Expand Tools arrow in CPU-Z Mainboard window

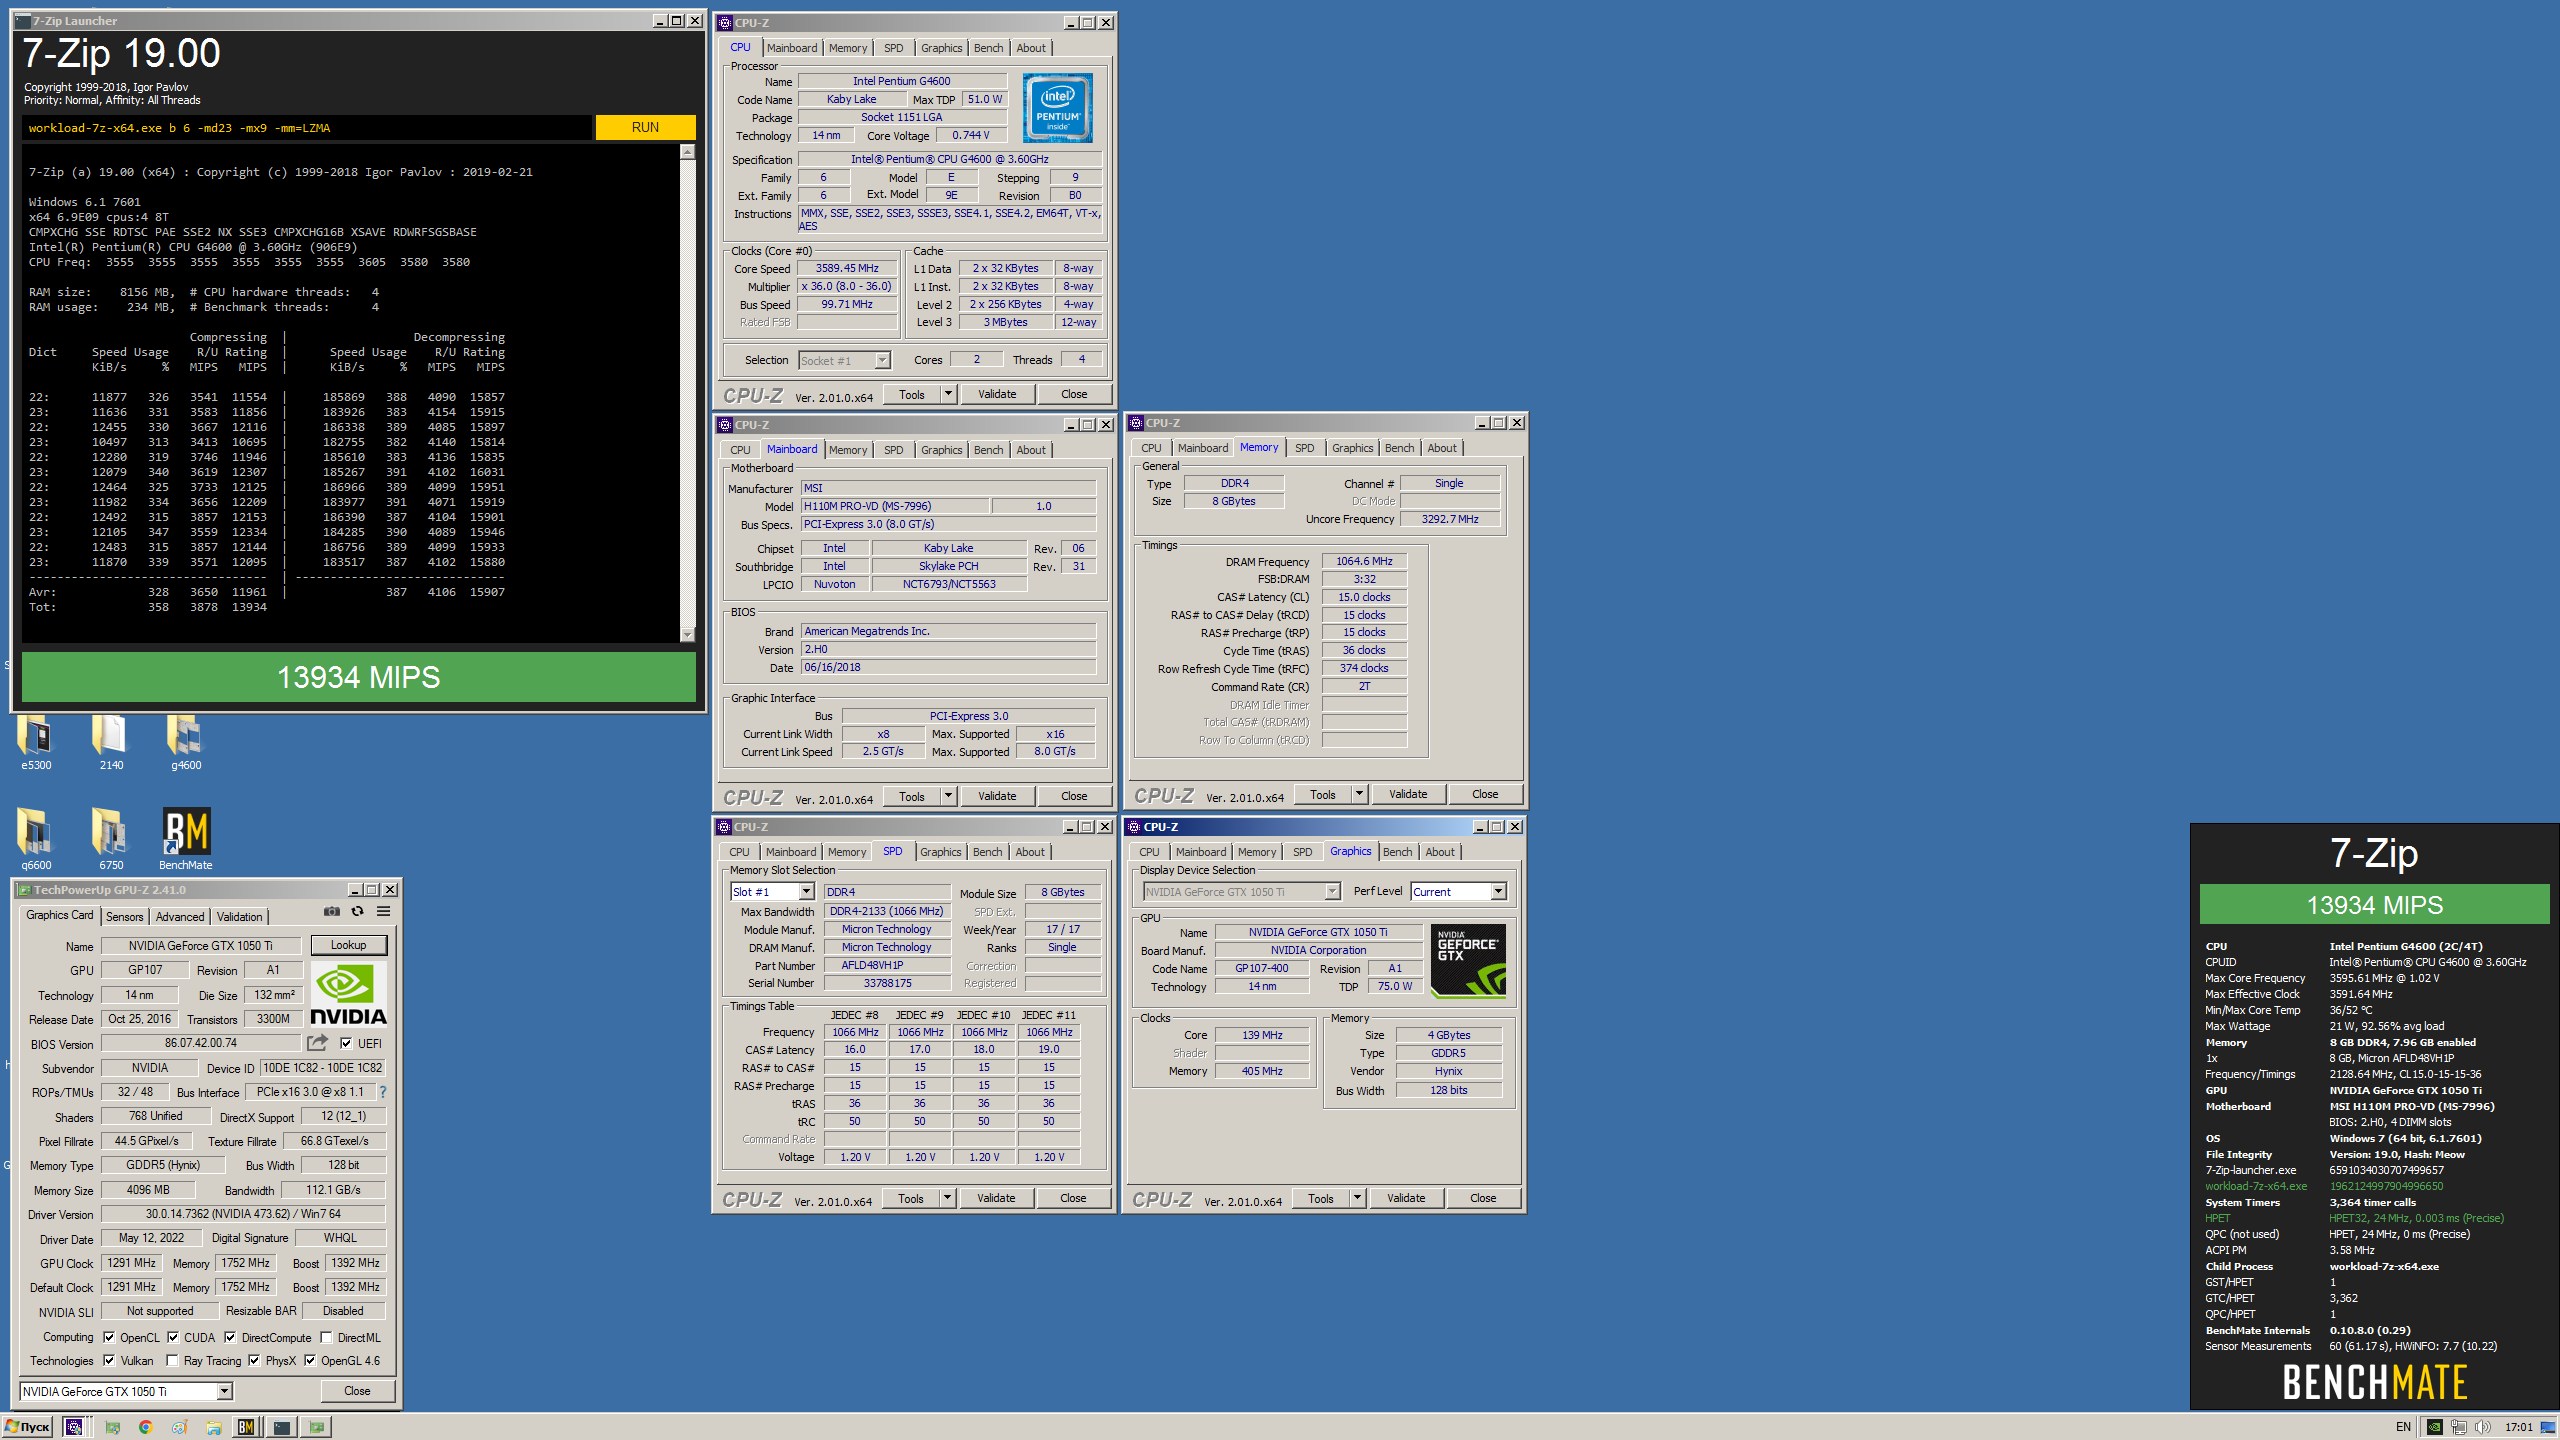[948, 796]
